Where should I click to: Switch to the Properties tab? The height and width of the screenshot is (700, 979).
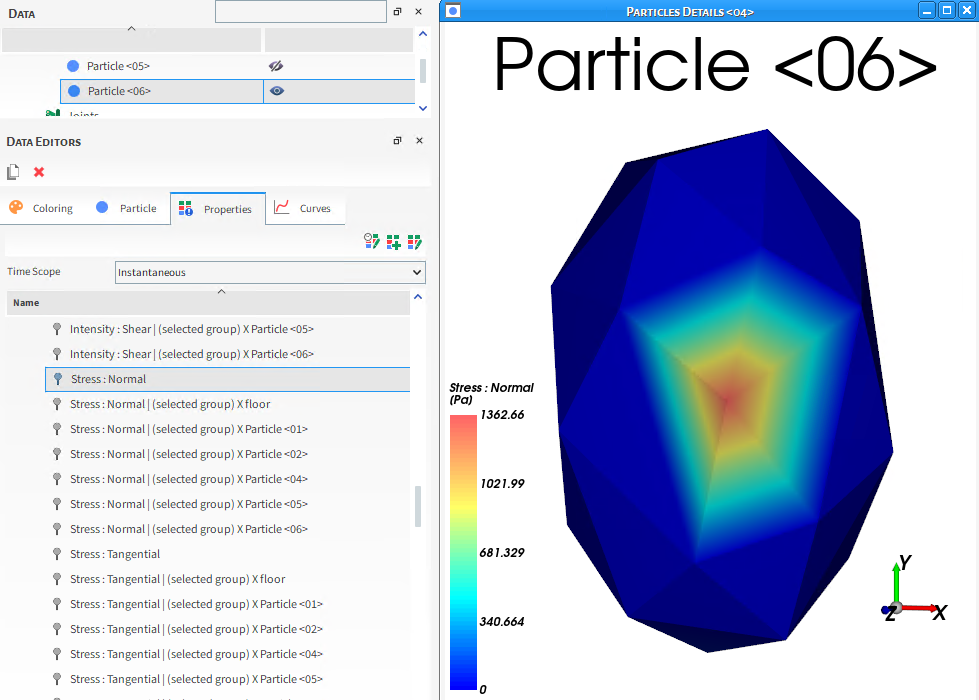click(x=217, y=208)
